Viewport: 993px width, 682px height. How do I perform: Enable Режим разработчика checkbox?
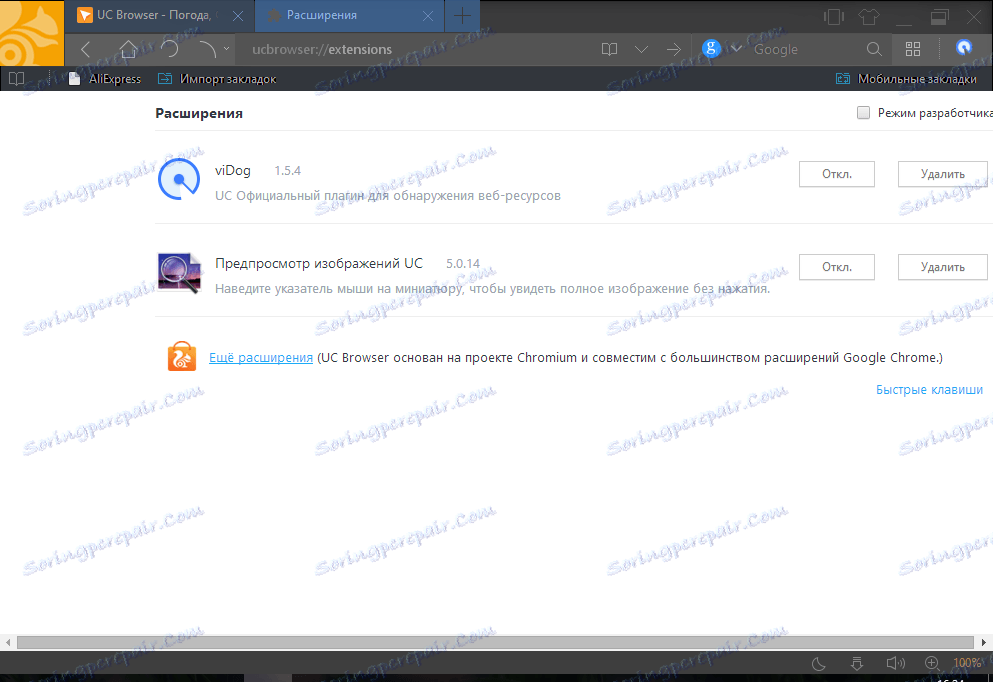(863, 113)
